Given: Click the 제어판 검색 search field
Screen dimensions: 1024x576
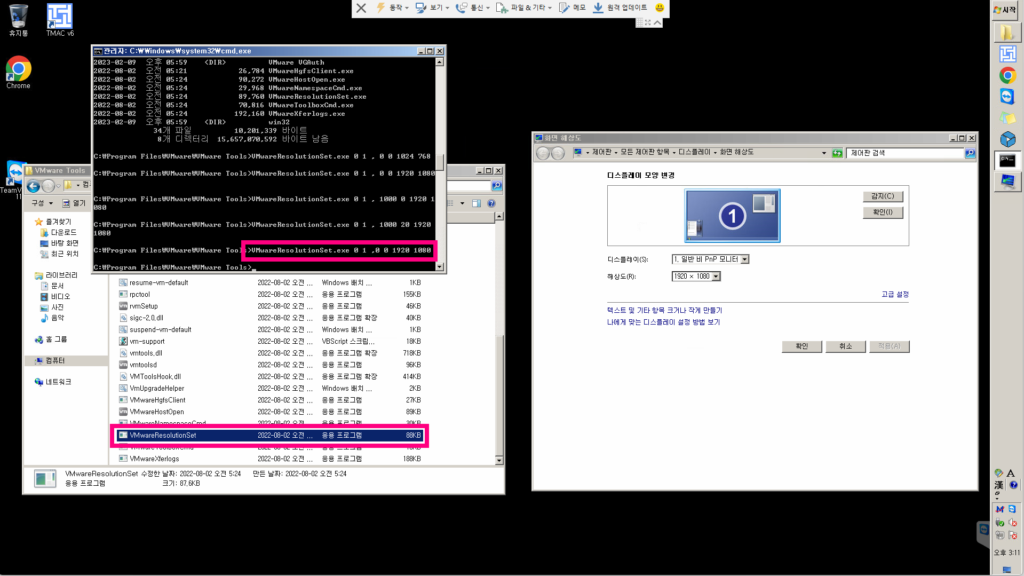Looking at the screenshot, I should pos(905,153).
